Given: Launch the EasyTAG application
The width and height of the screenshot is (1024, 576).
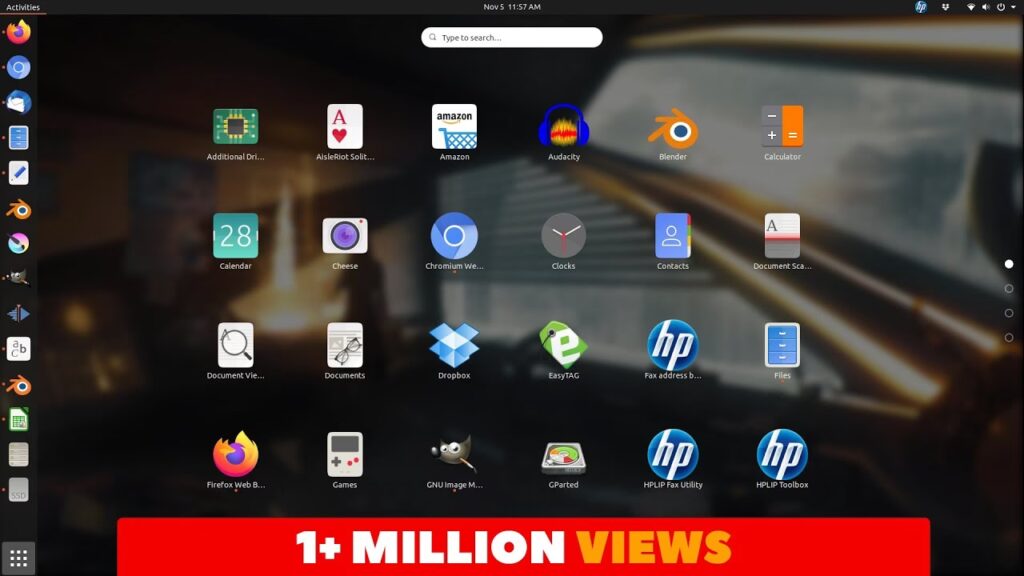Looking at the screenshot, I should click(563, 345).
